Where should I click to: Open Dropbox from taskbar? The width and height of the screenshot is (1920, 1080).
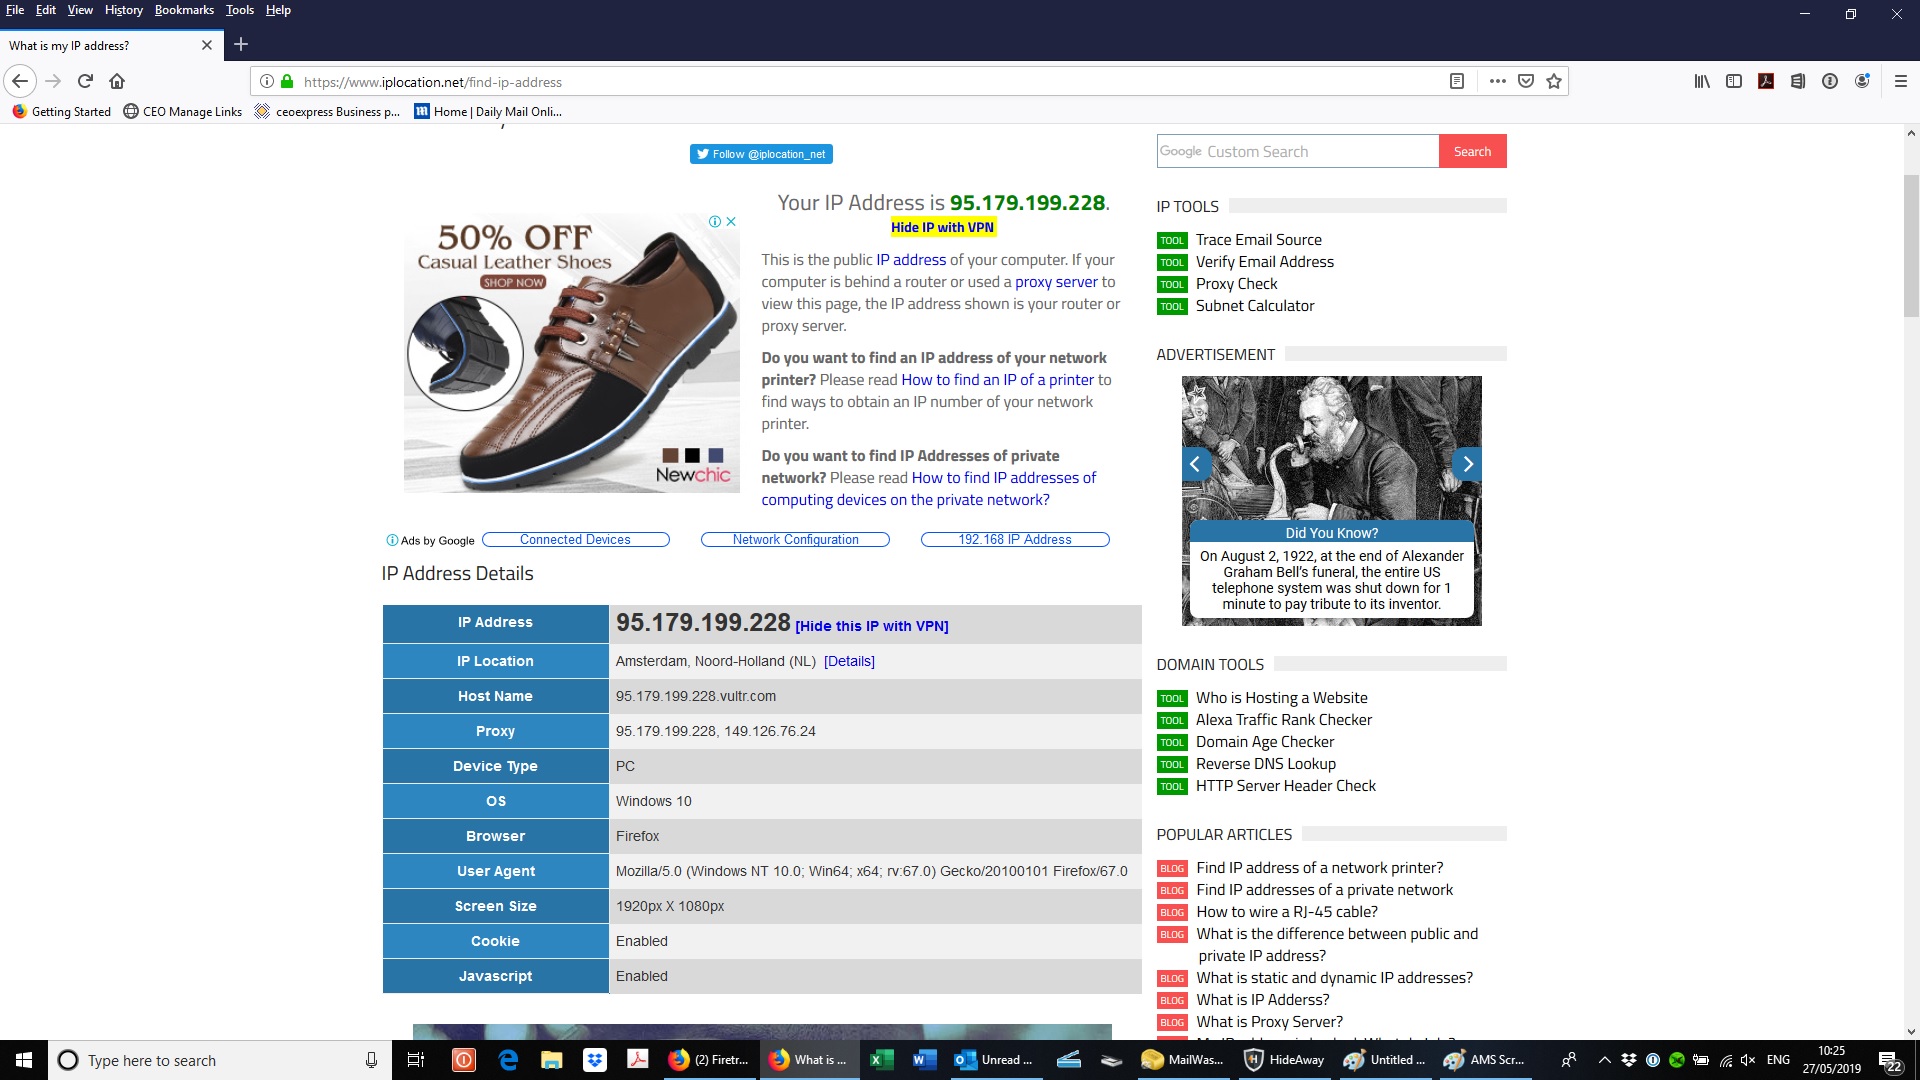(x=596, y=1060)
